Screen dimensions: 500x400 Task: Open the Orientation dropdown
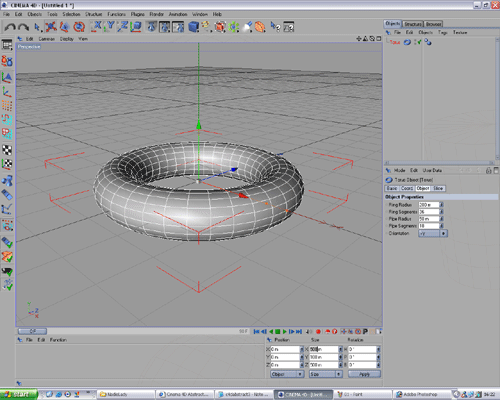coord(433,233)
